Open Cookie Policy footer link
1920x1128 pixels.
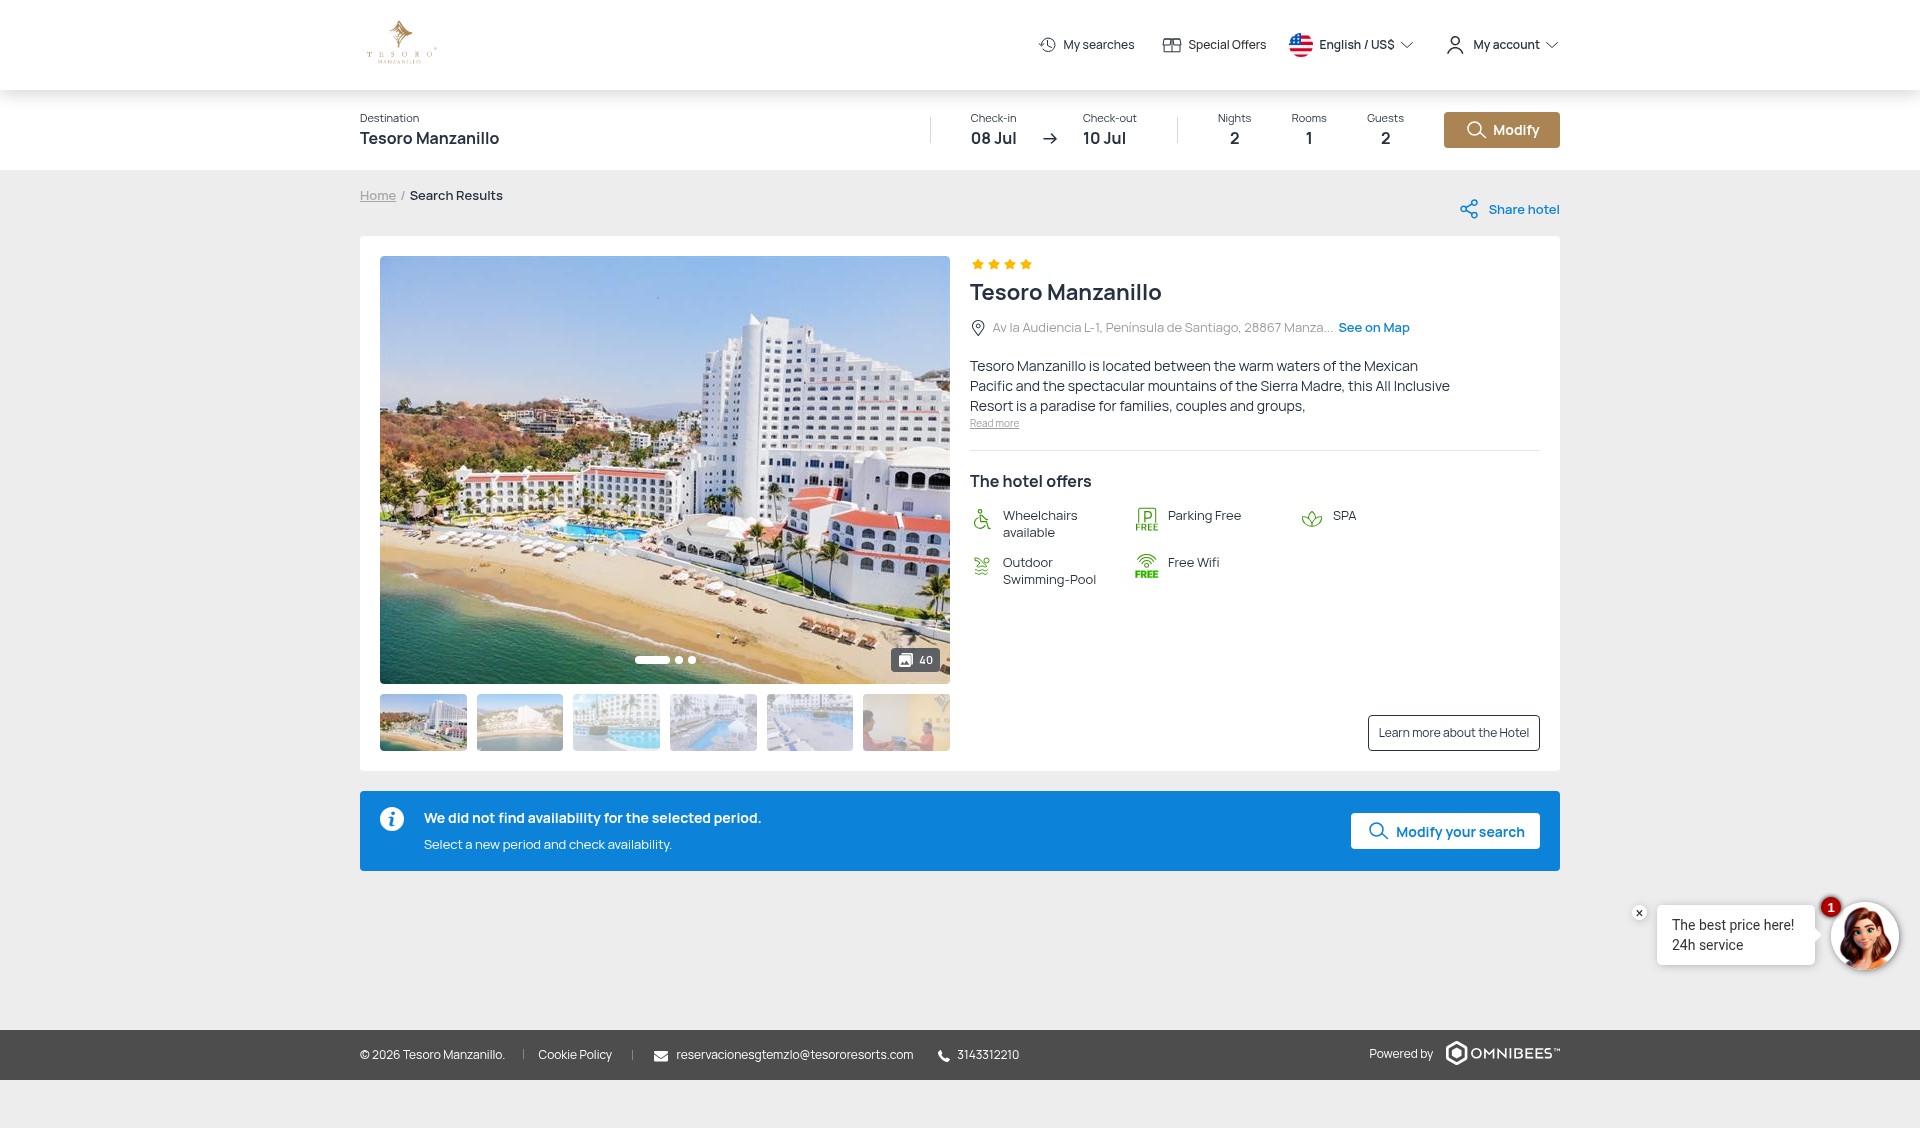pyautogui.click(x=575, y=1055)
